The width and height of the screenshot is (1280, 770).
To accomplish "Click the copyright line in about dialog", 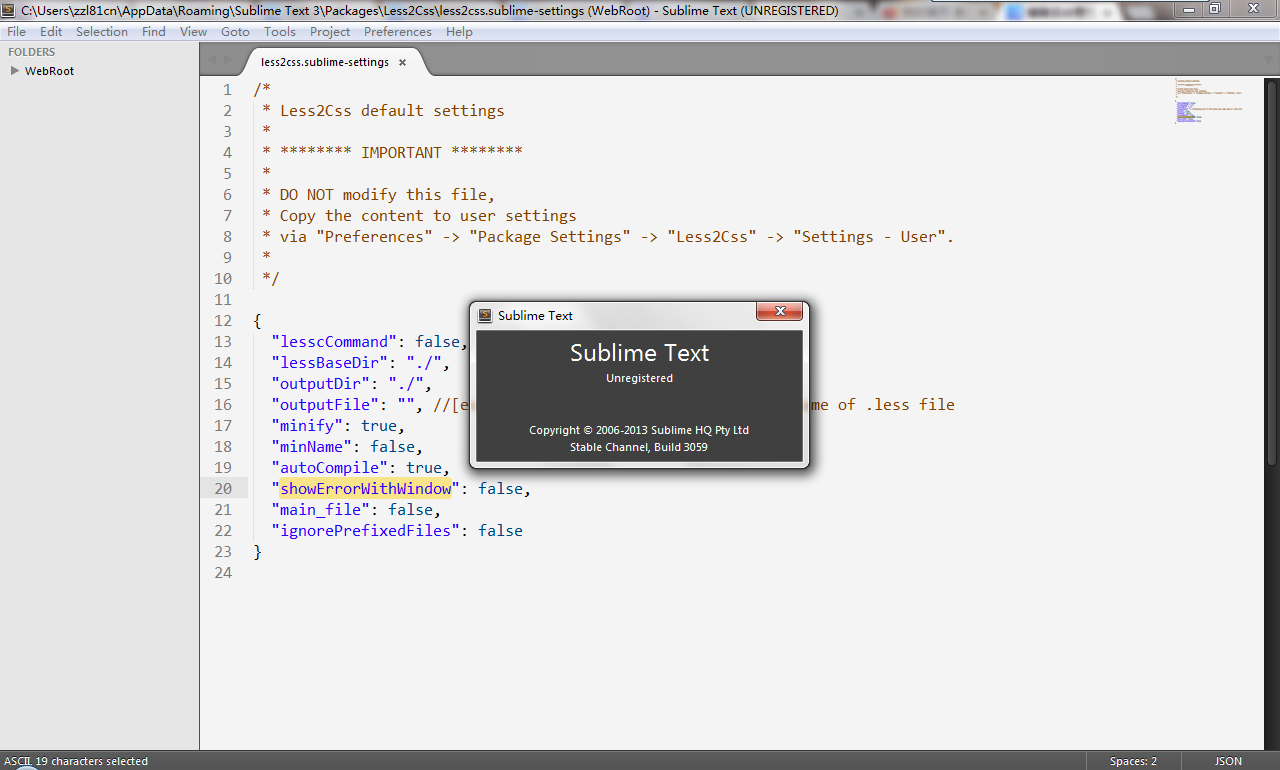I will (x=639, y=430).
